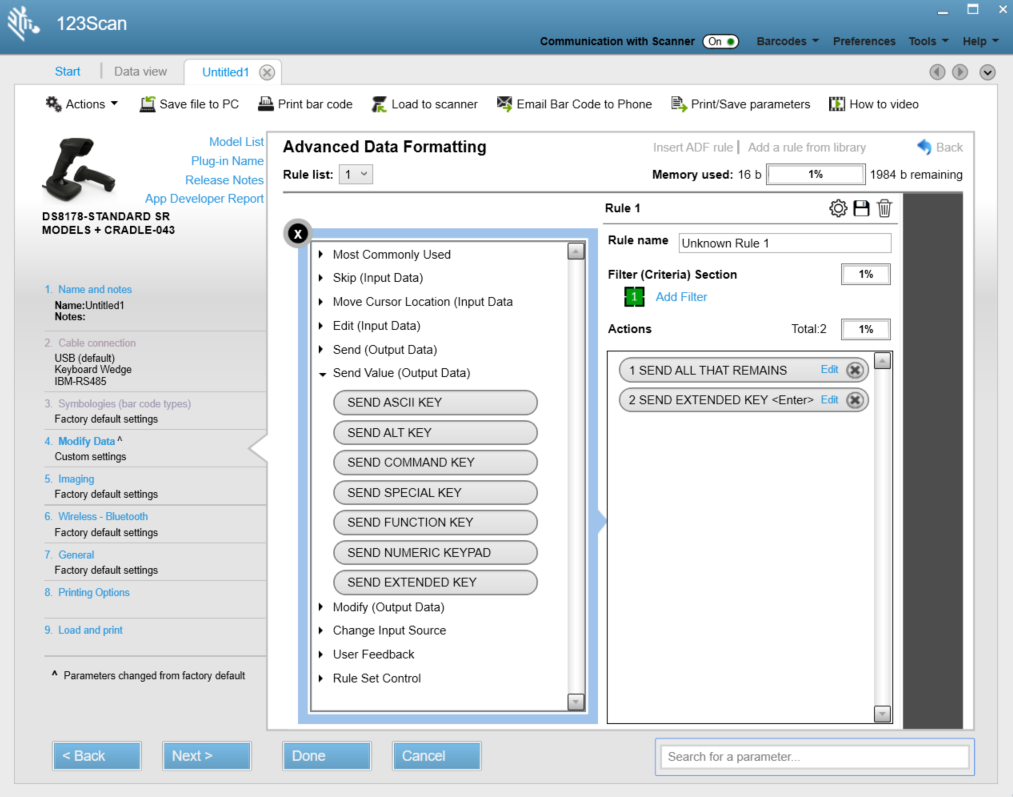Open rule settings gear icon
The width and height of the screenshot is (1013, 797).
(838, 208)
